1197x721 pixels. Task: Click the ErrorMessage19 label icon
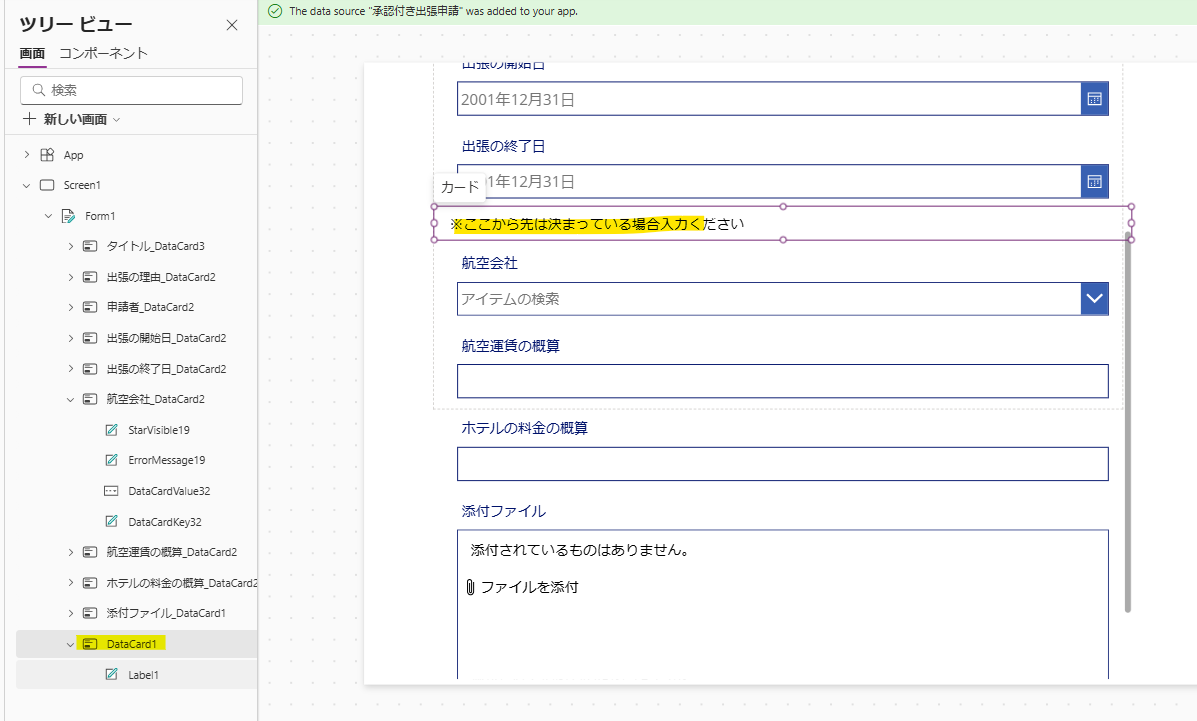click(111, 460)
